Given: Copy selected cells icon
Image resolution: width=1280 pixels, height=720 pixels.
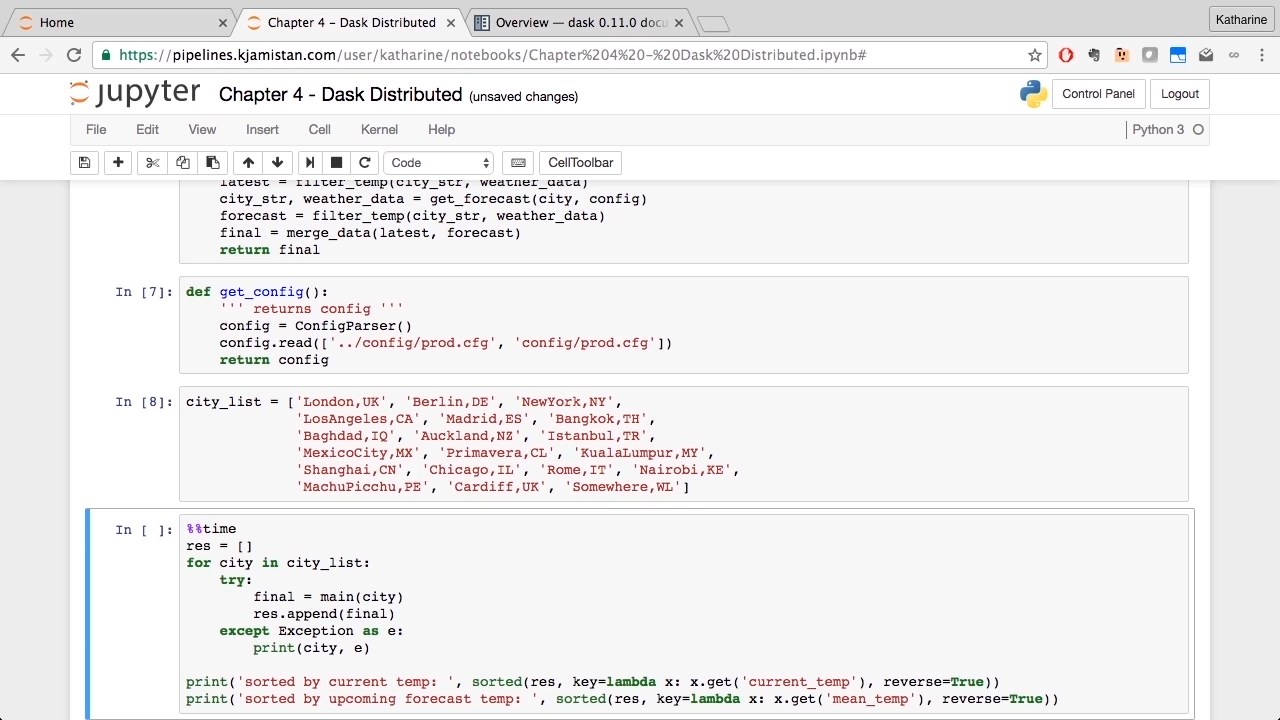Looking at the screenshot, I should pos(182,163).
